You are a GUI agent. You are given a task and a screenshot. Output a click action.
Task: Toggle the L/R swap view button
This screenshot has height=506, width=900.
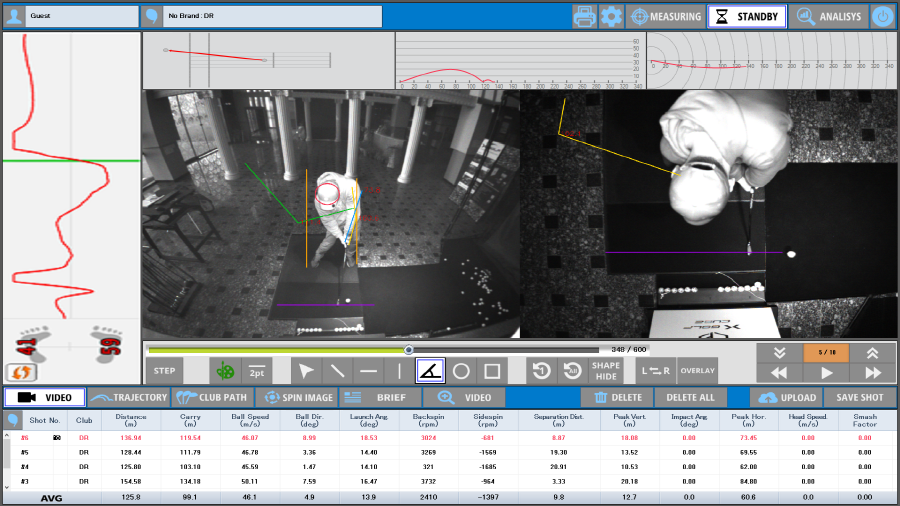[656, 371]
